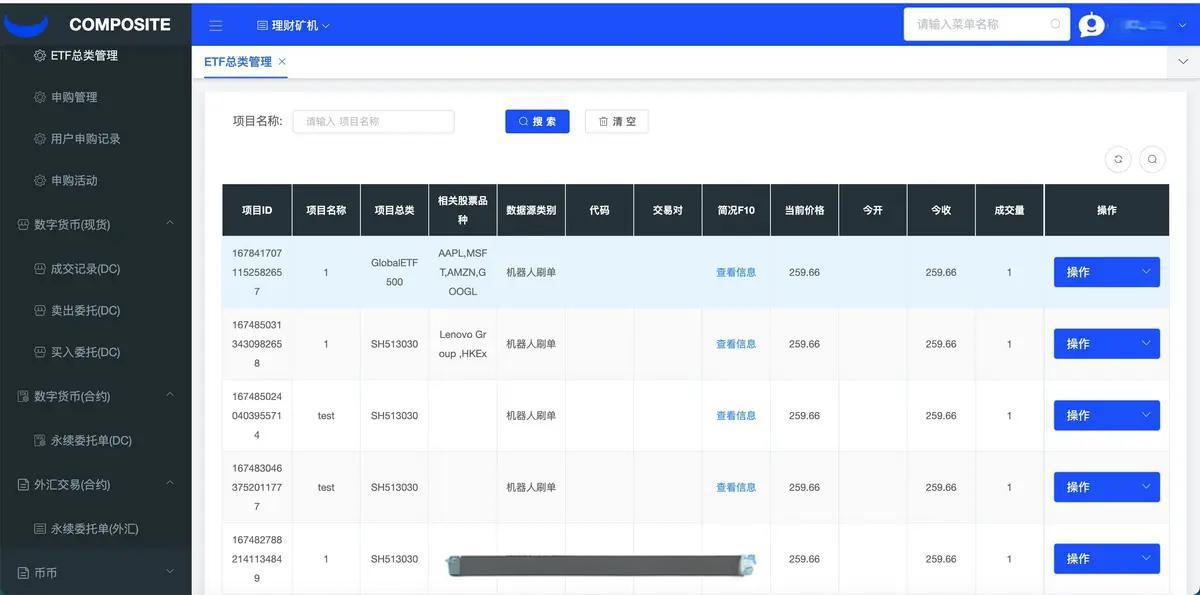The height and width of the screenshot is (595, 1200).
Task: Click the 项目ID column header
Action: [257, 210]
